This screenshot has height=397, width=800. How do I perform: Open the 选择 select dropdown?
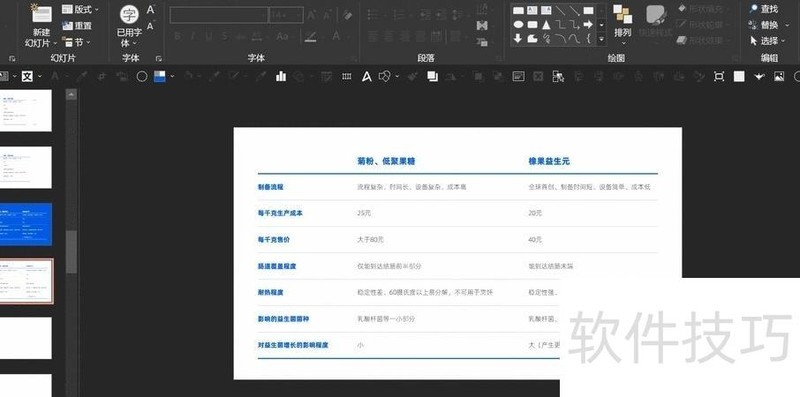tap(767, 41)
